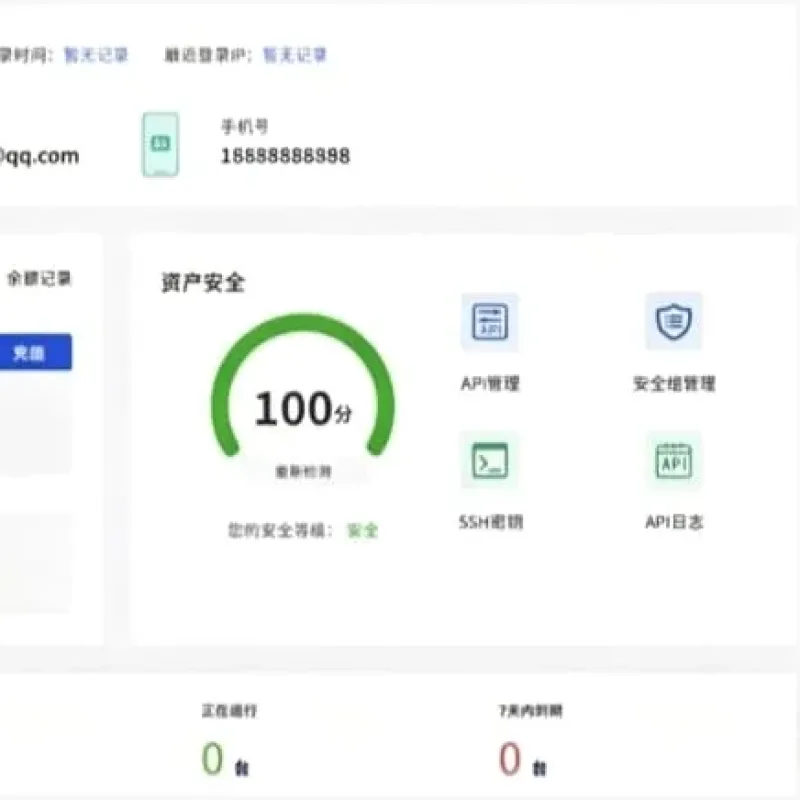This screenshot has width=800, height=800.
Task: Click the 100分 score text
Action: pos(303,408)
